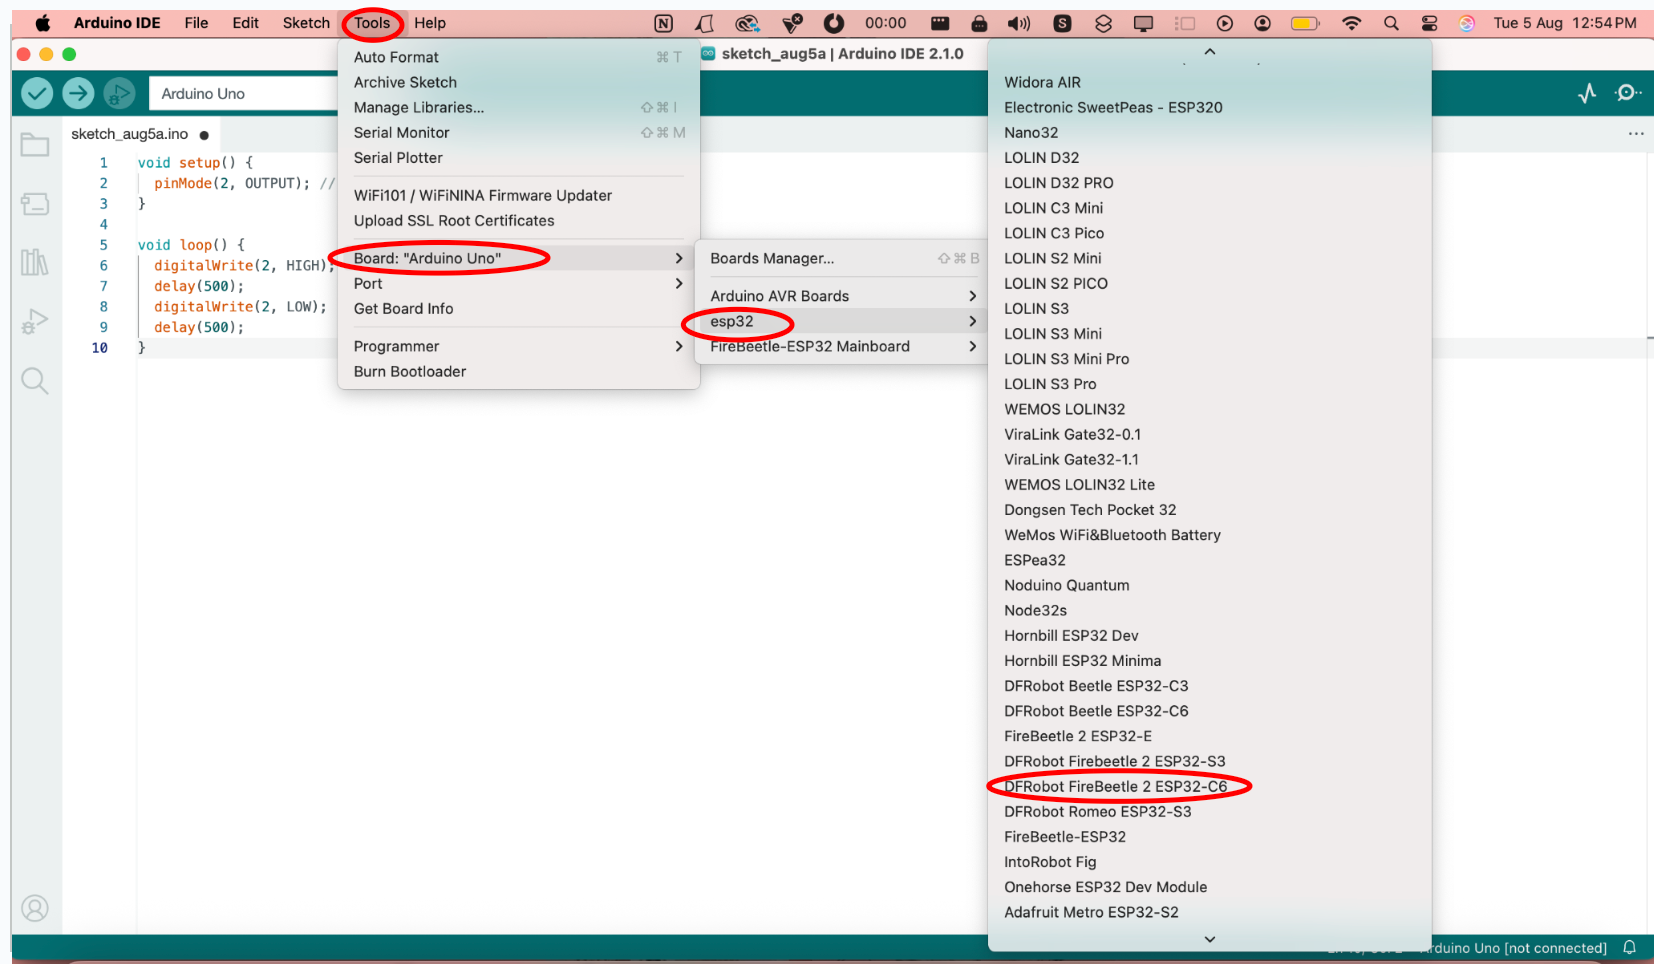Open the Boards Manager sidebar icon
The width and height of the screenshot is (1654, 964).
pos(35,204)
